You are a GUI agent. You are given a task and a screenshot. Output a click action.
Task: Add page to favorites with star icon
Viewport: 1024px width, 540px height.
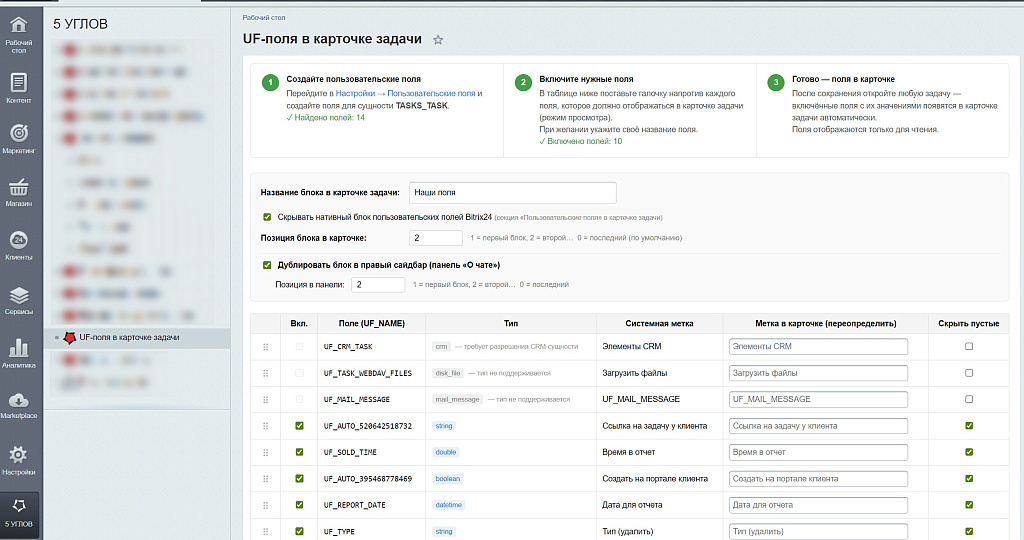pos(438,40)
